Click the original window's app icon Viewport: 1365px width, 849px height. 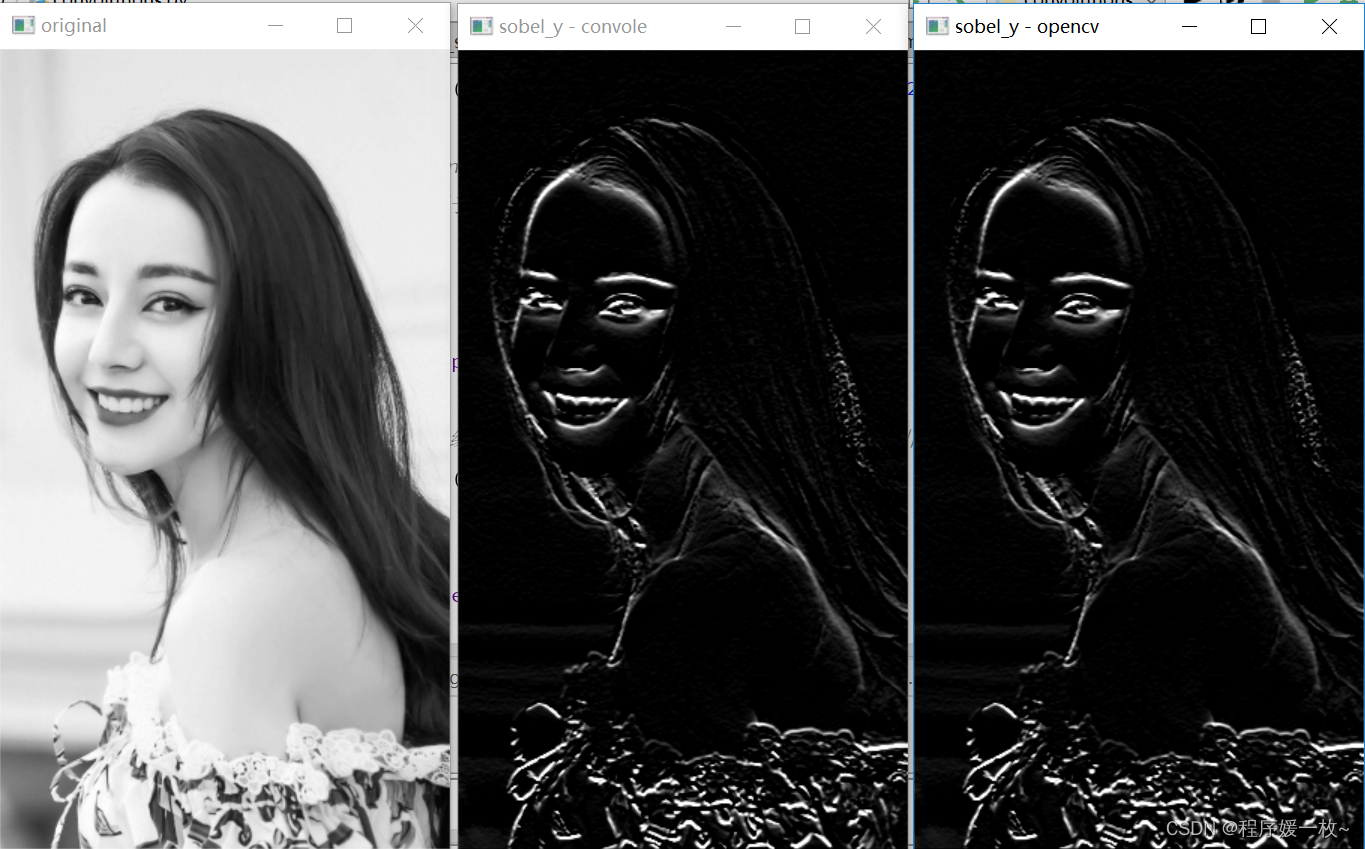[23, 26]
